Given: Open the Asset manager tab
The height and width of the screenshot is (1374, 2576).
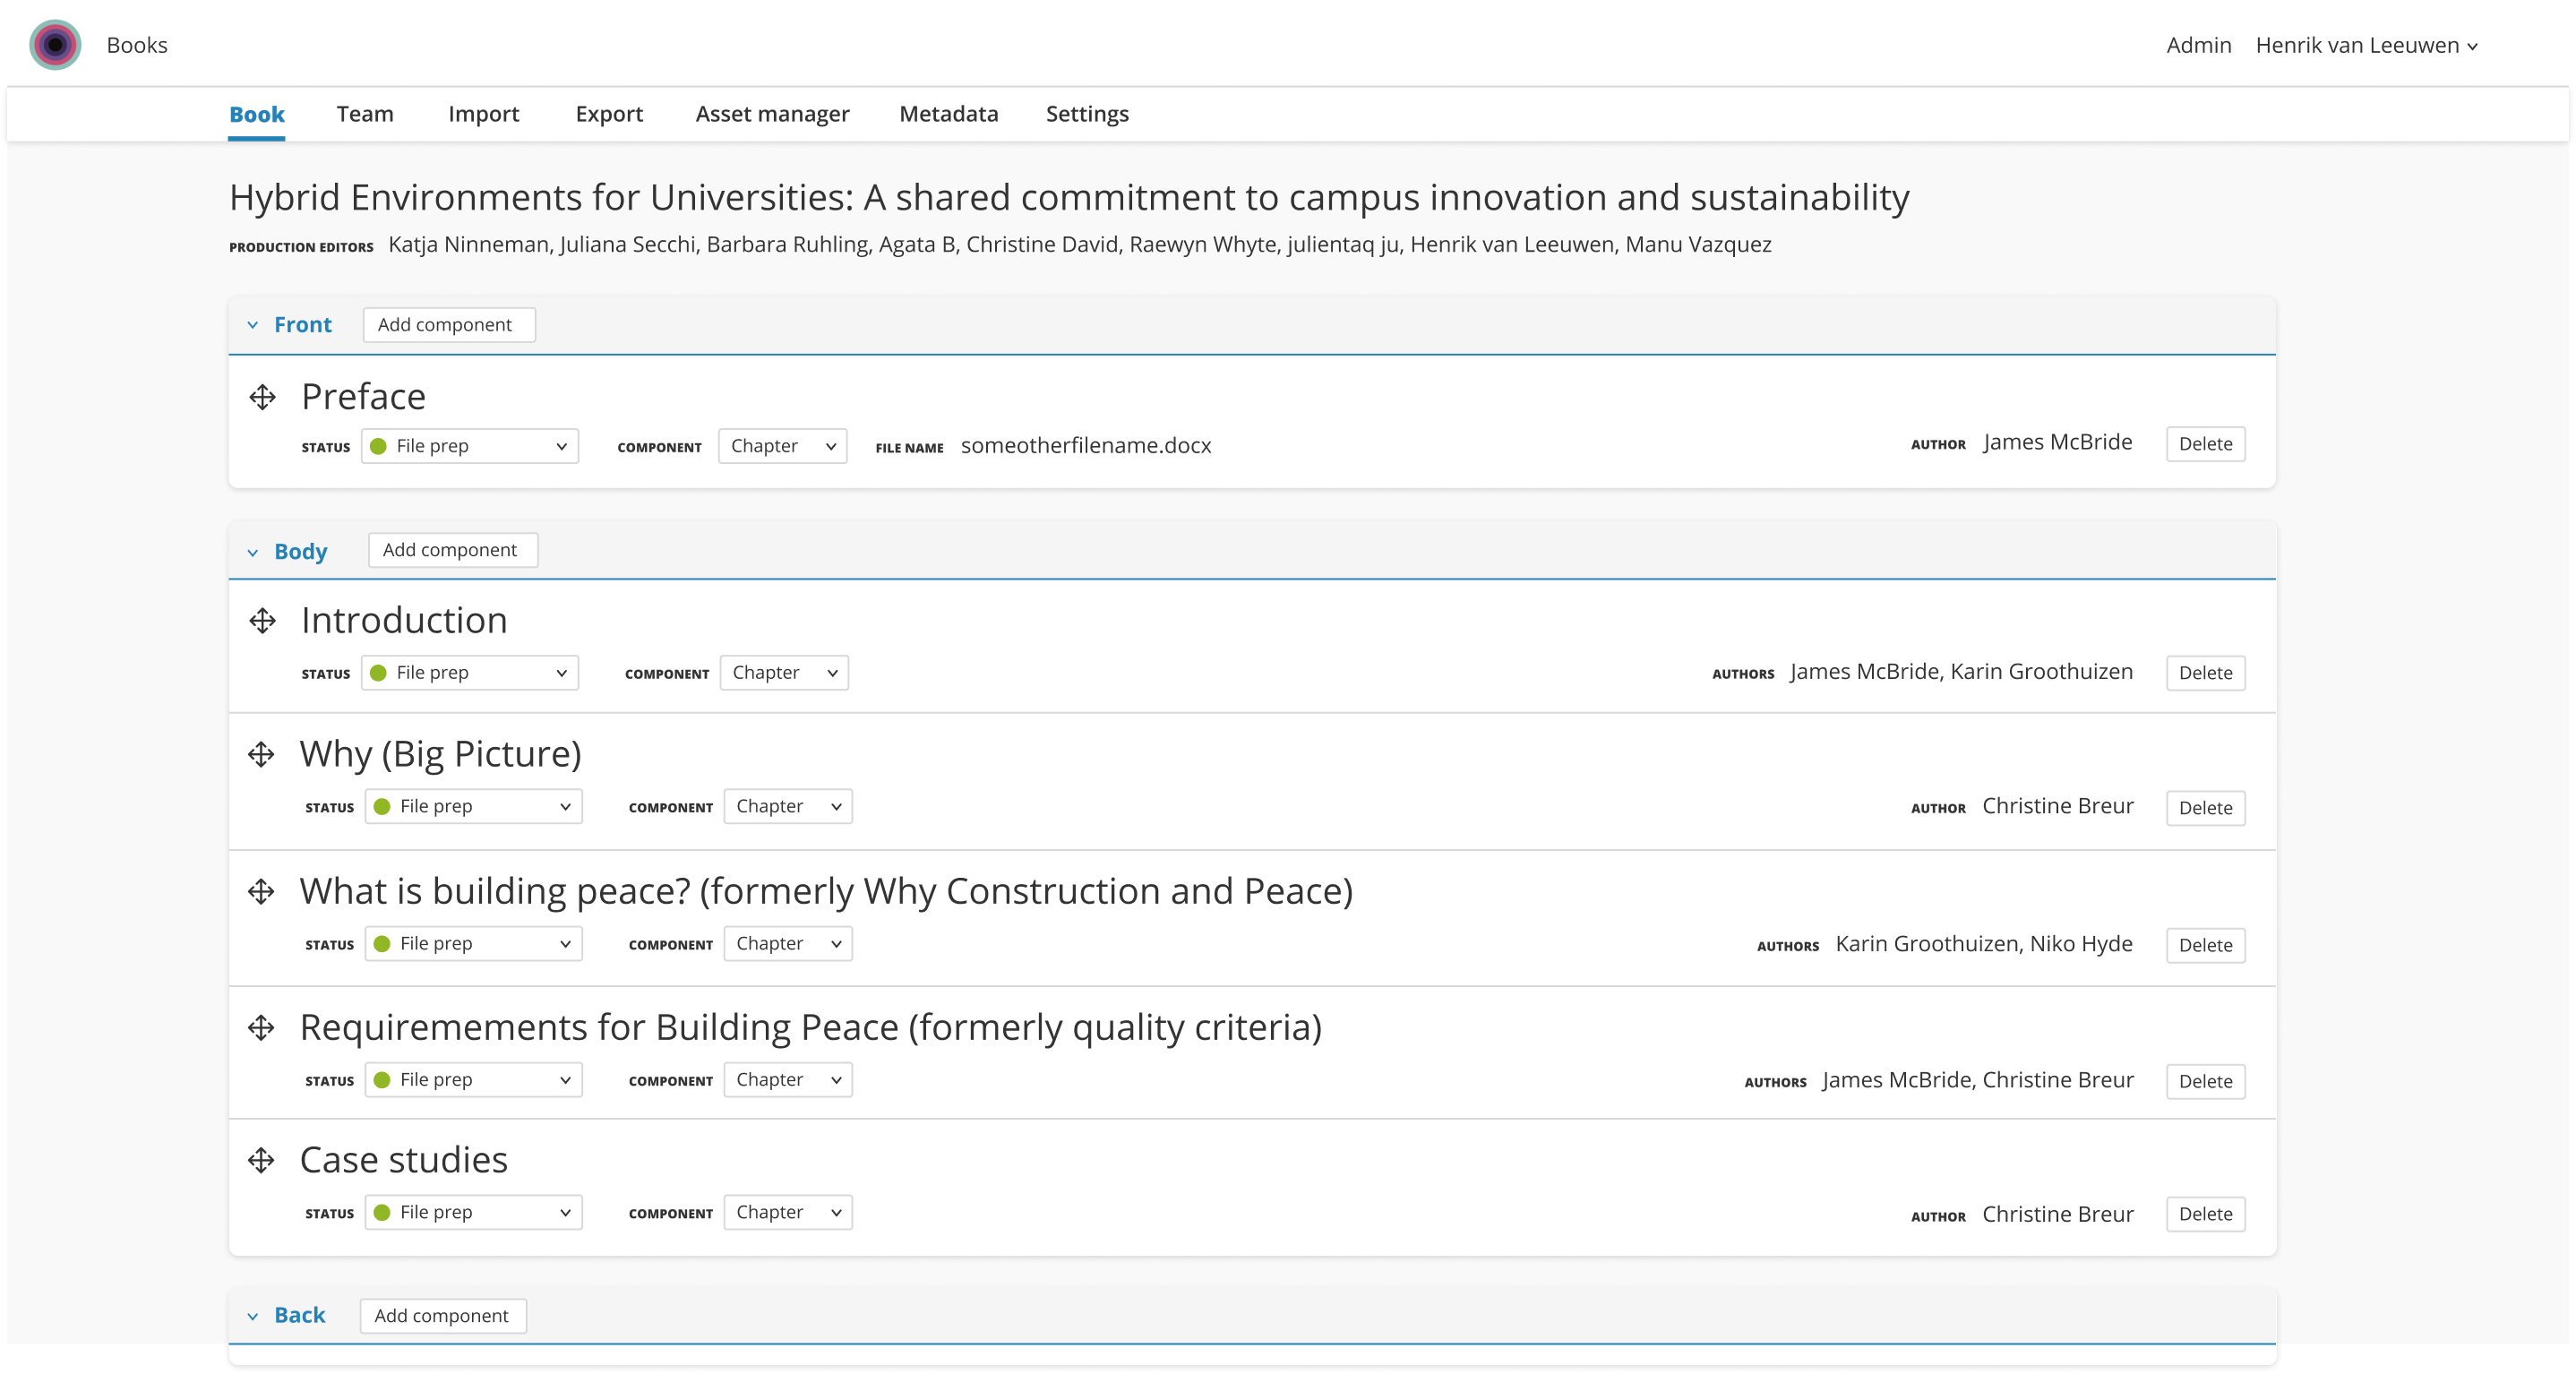Looking at the screenshot, I should 772,114.
